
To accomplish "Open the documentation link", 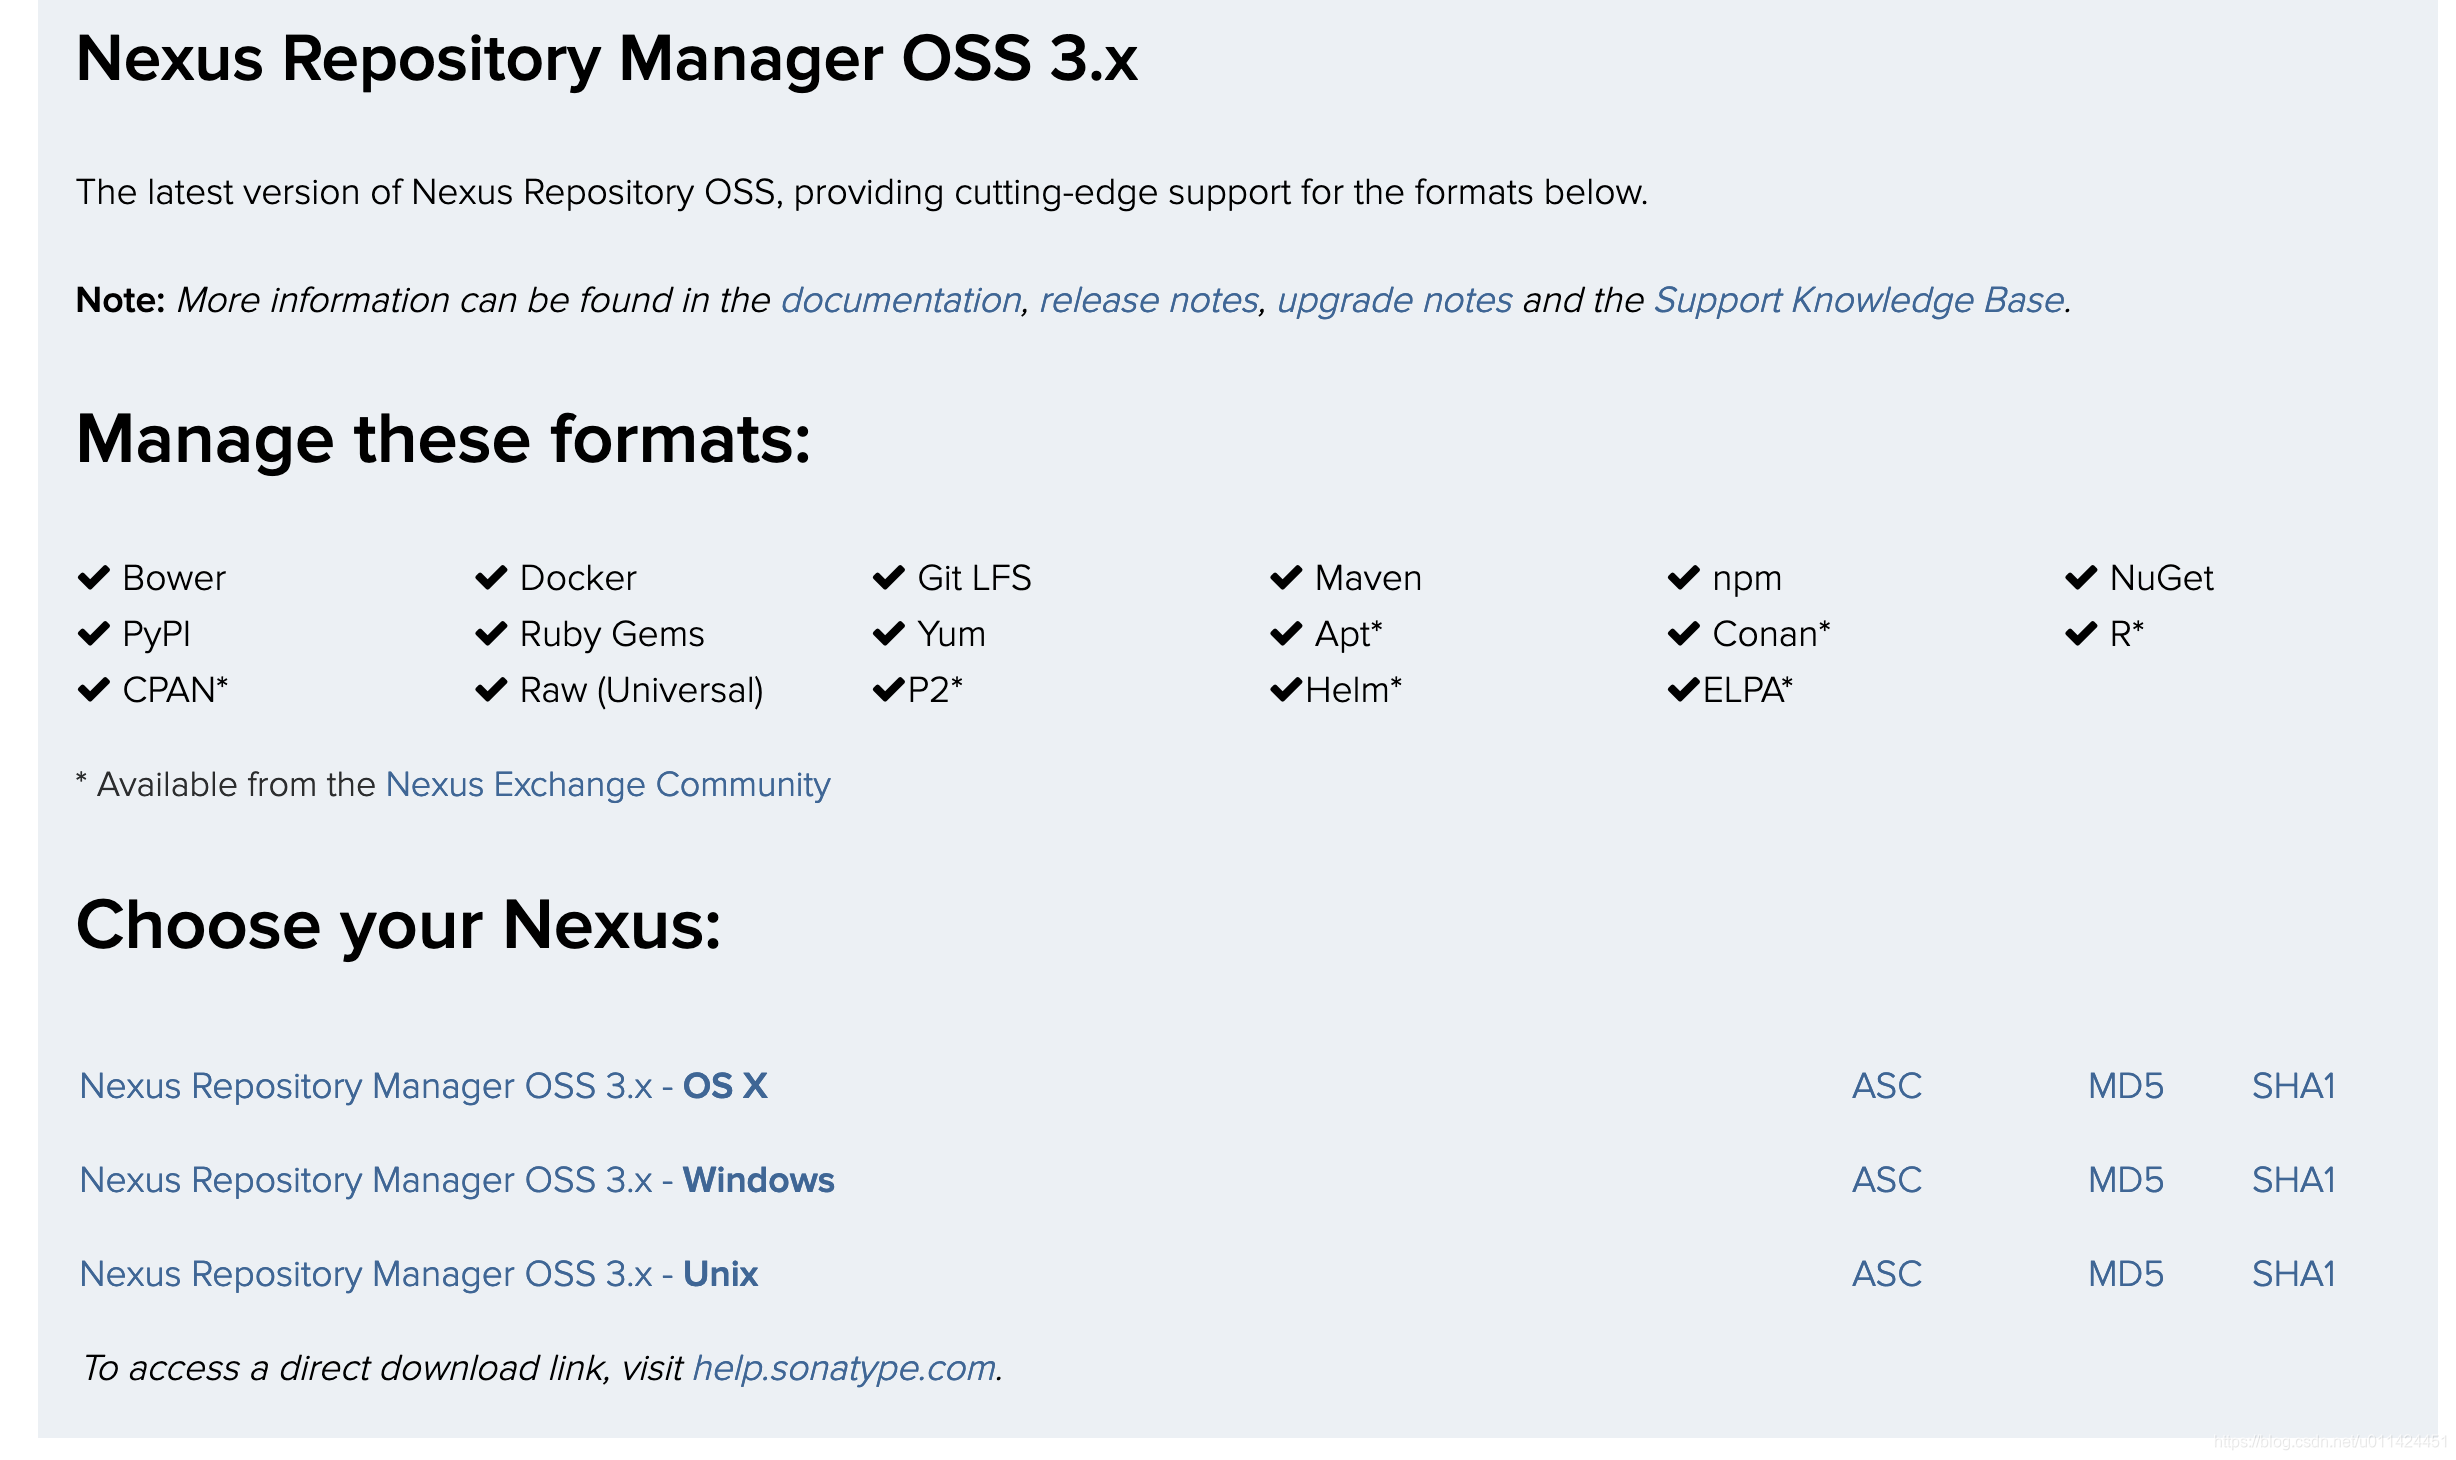I will pyautogui.click(x=901, y=300).
